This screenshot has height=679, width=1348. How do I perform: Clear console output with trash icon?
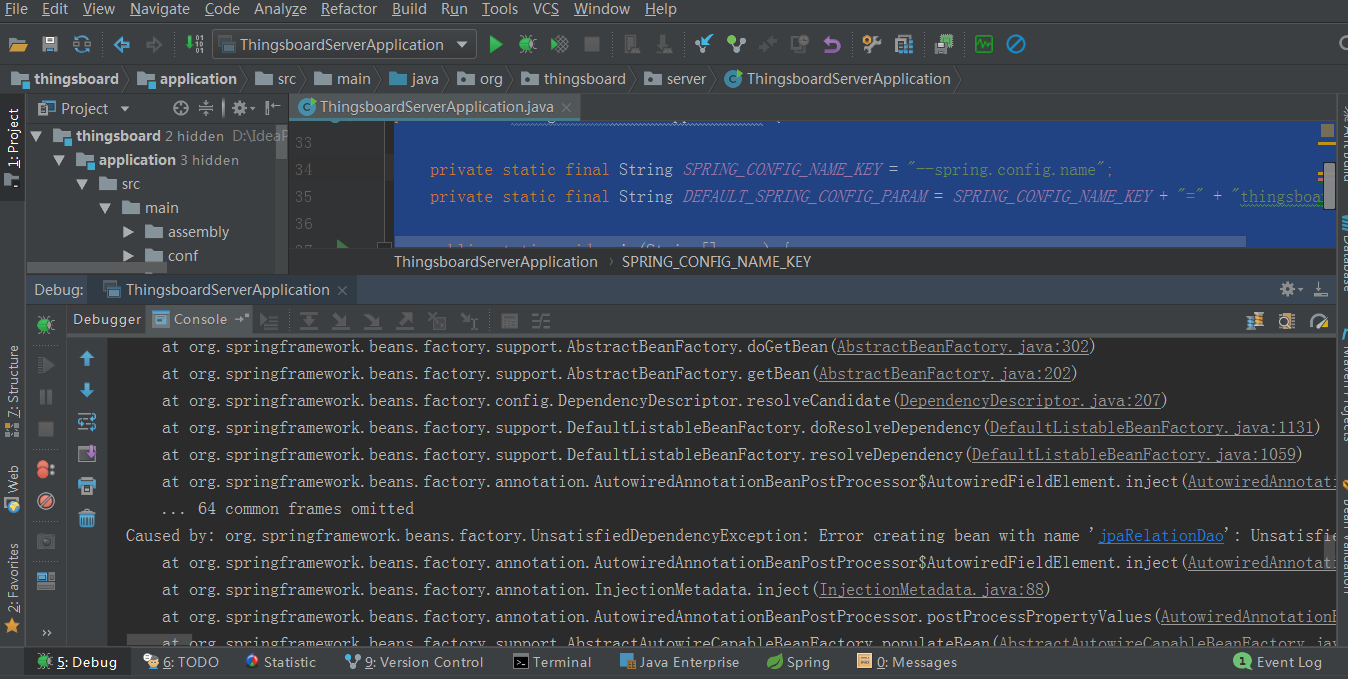coord(87,518)
